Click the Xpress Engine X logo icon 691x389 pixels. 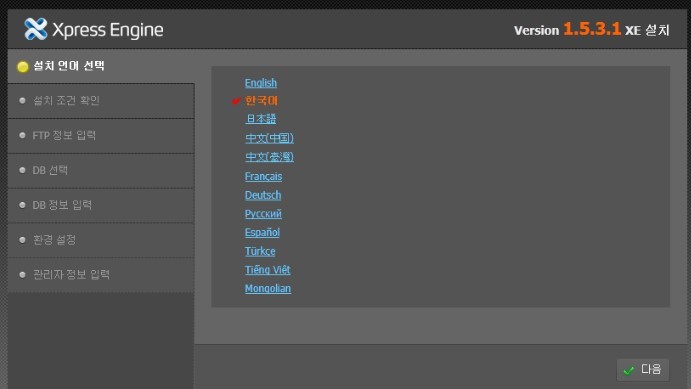pos(36,29)
